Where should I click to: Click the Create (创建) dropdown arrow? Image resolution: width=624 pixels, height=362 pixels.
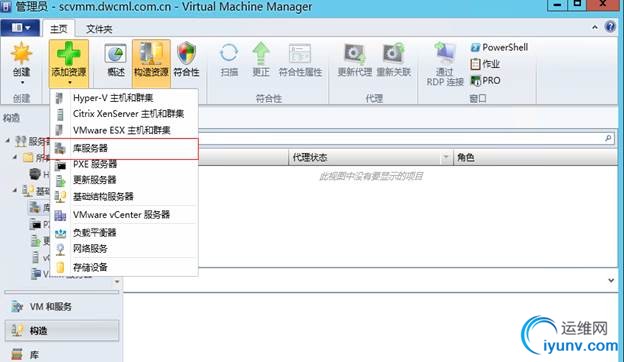[x=22, y=83]
